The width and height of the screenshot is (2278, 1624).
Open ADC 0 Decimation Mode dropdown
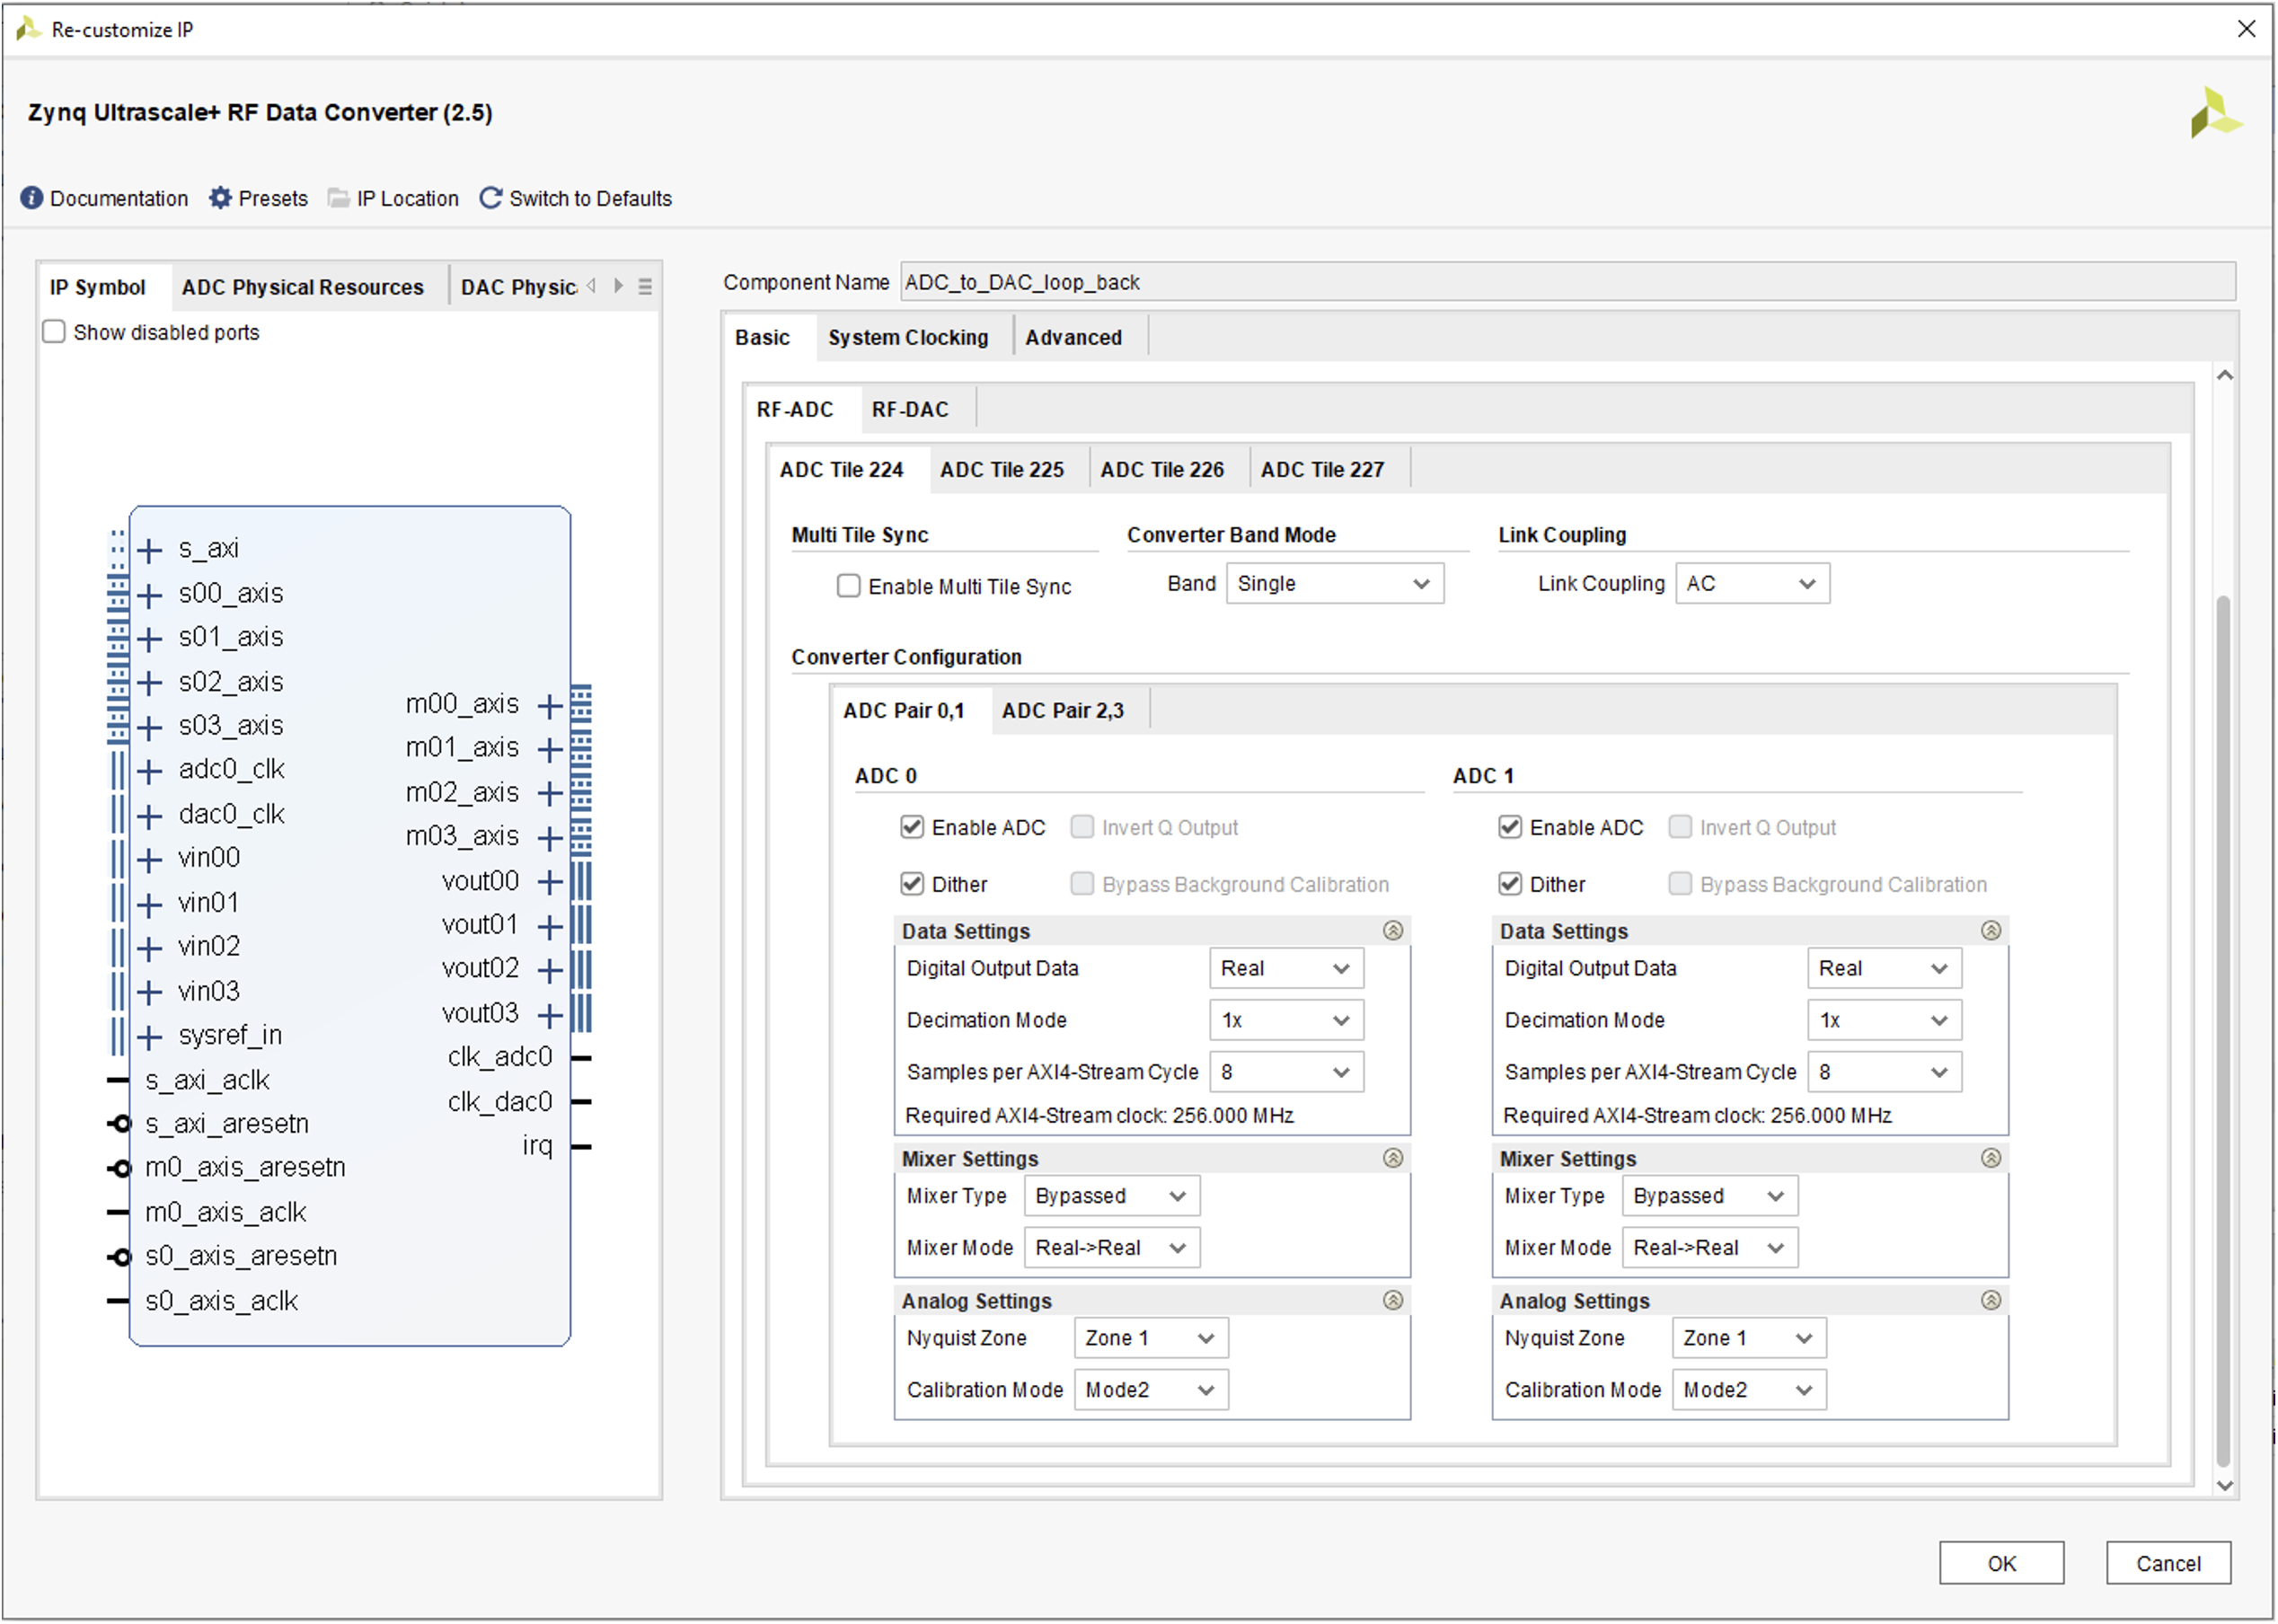click(1286, 1020)
